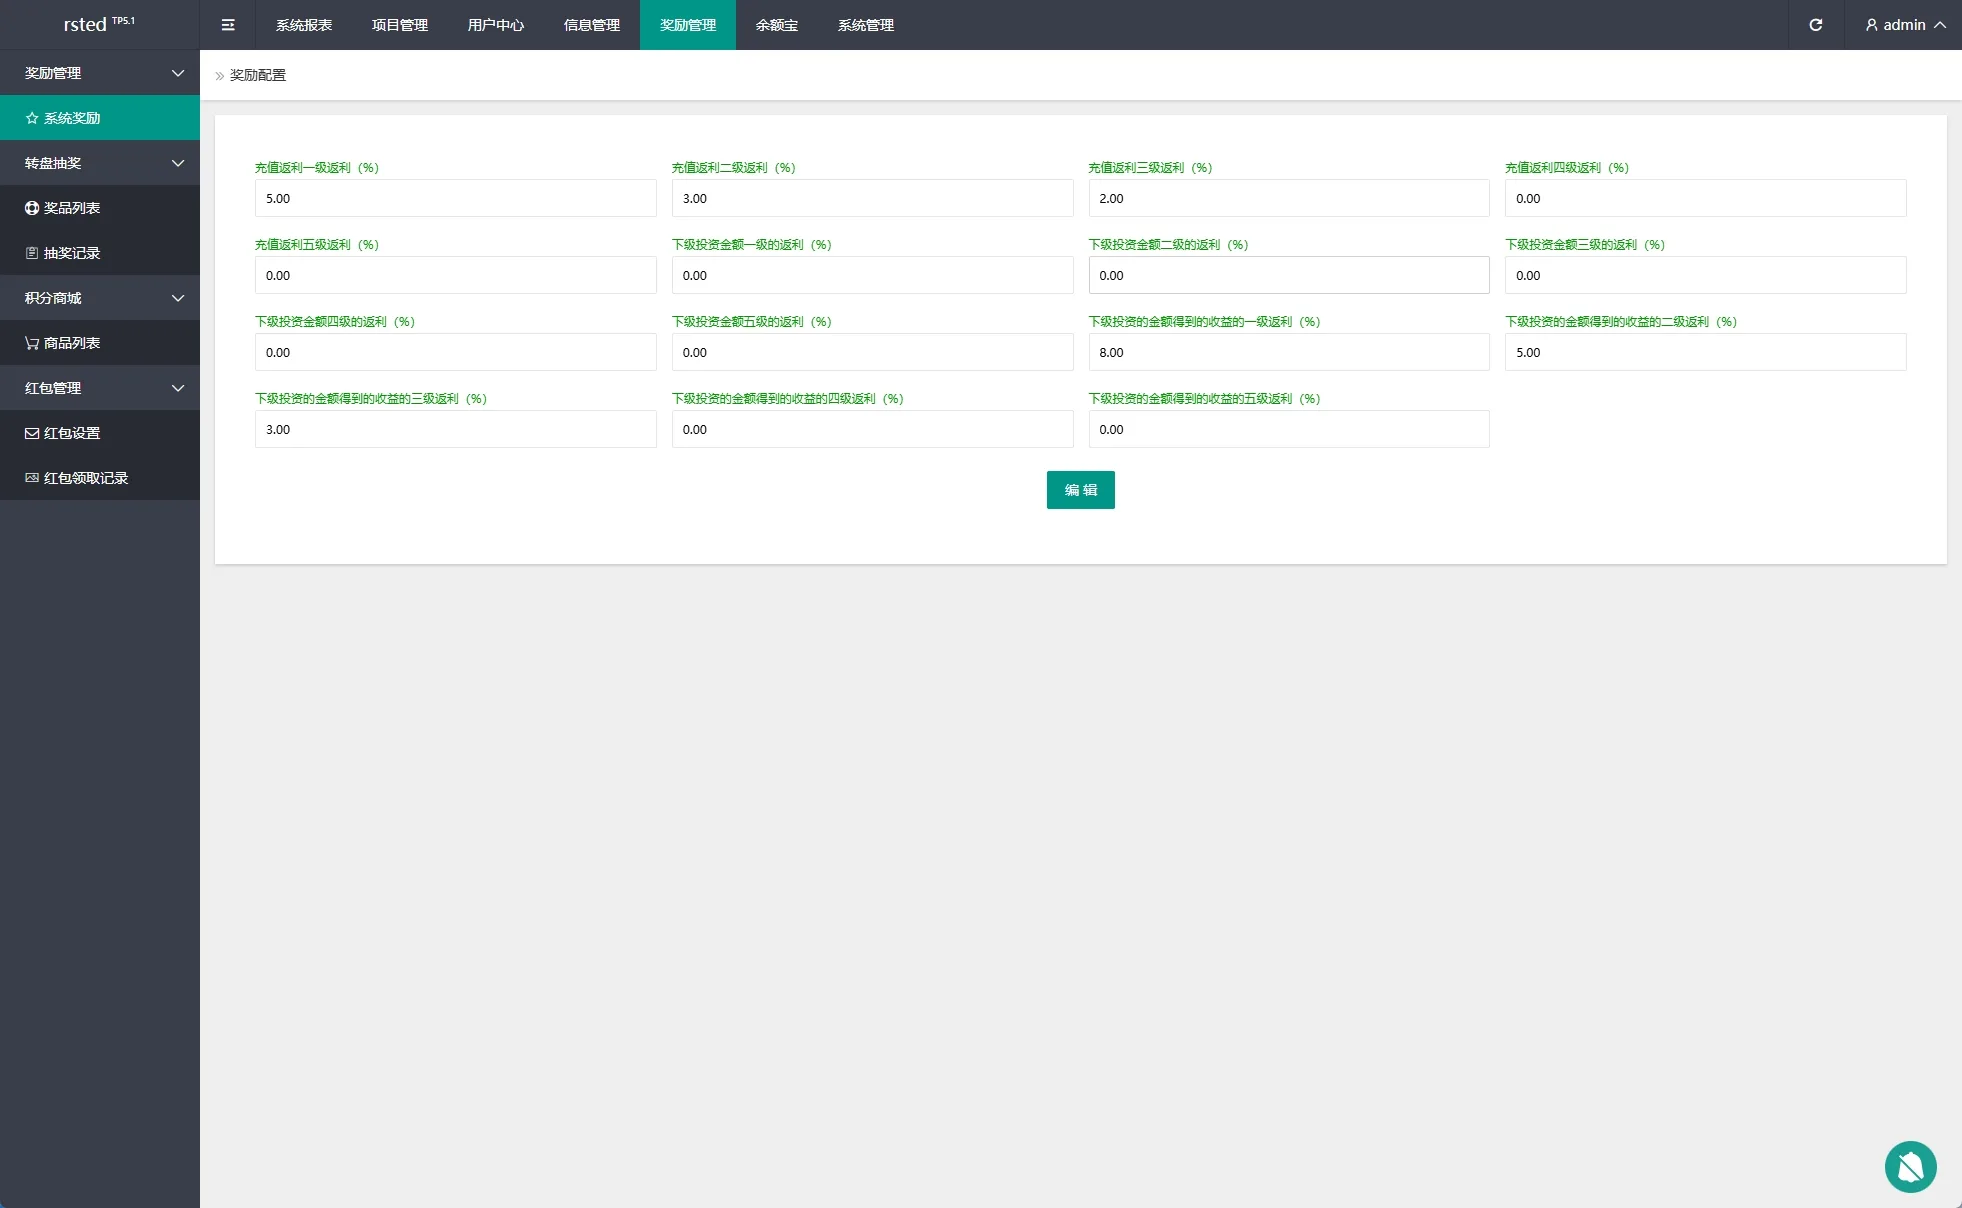Collapse the 奖励管理 sidebar section
This screenshot has width=1962, height=1208.
178,73
